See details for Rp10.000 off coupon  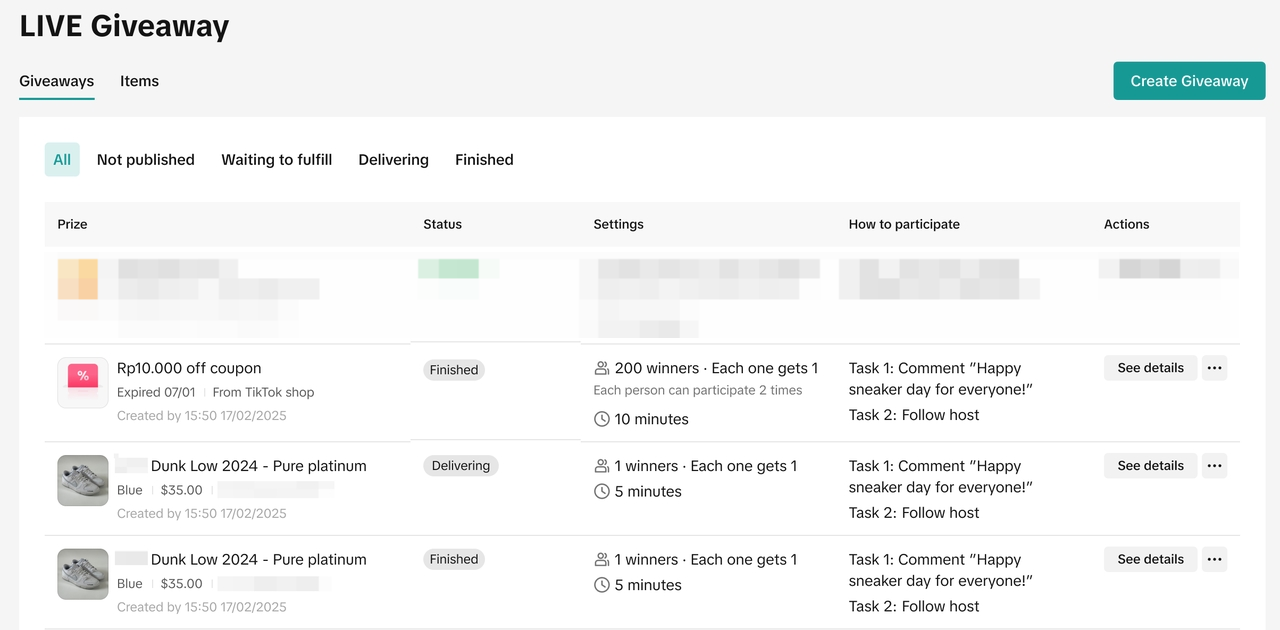click(1150, 368)
